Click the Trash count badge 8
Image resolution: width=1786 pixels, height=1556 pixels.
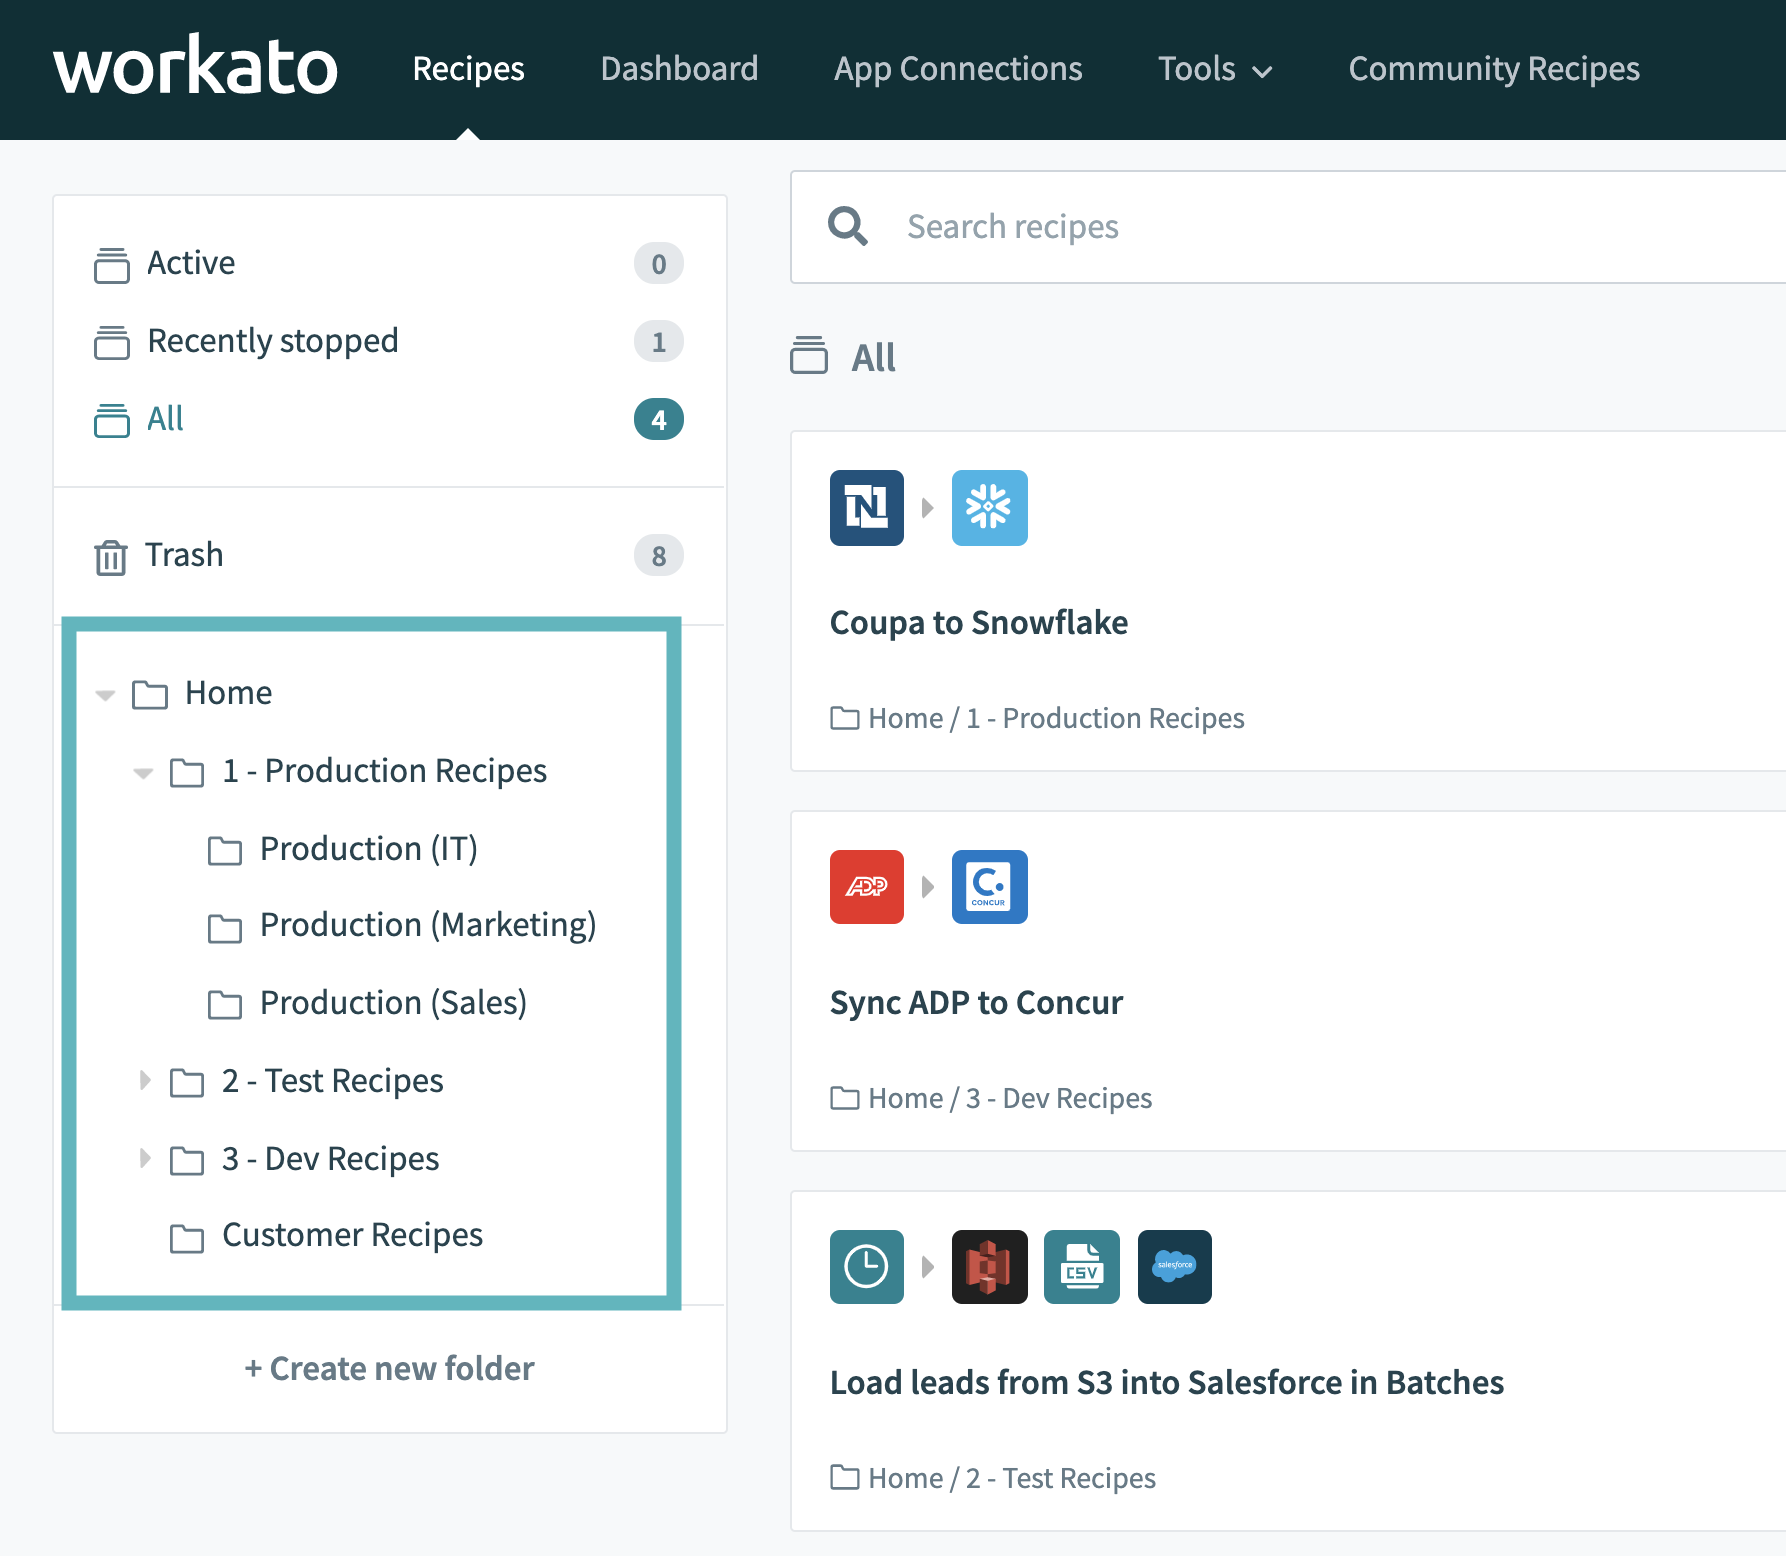tap(659, 555)
